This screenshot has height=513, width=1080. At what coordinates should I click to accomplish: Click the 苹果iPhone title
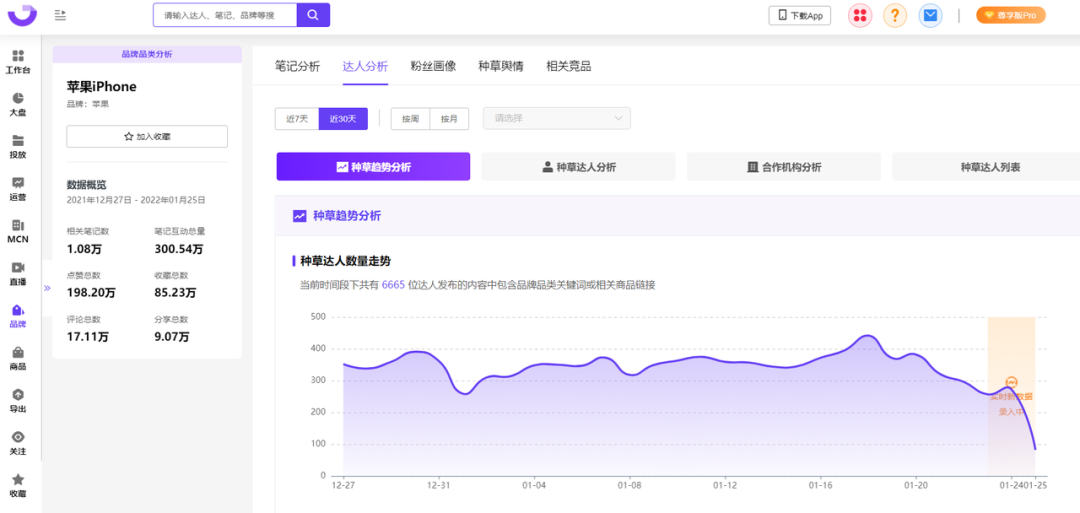[x=102, y=87]
